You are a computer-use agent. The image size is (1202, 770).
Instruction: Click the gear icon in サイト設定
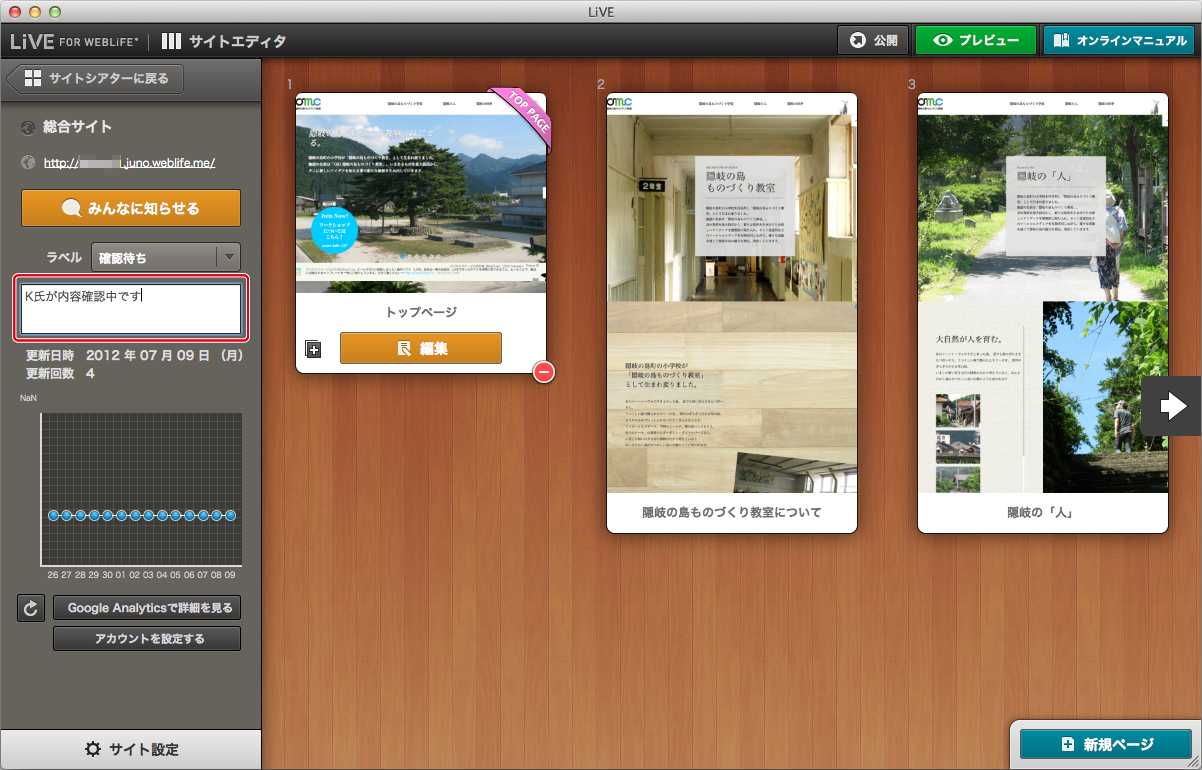pos(93,749)
